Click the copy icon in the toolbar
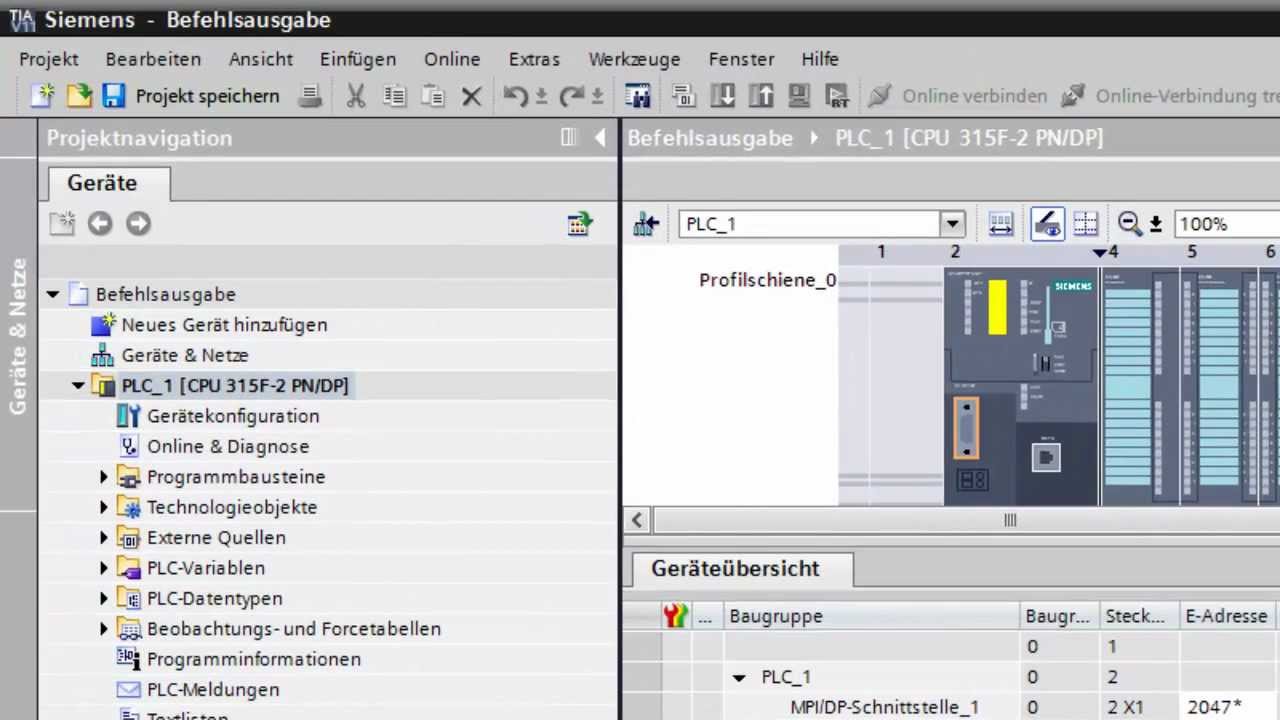The image size is (1280, 720). (x=395, y=96)
